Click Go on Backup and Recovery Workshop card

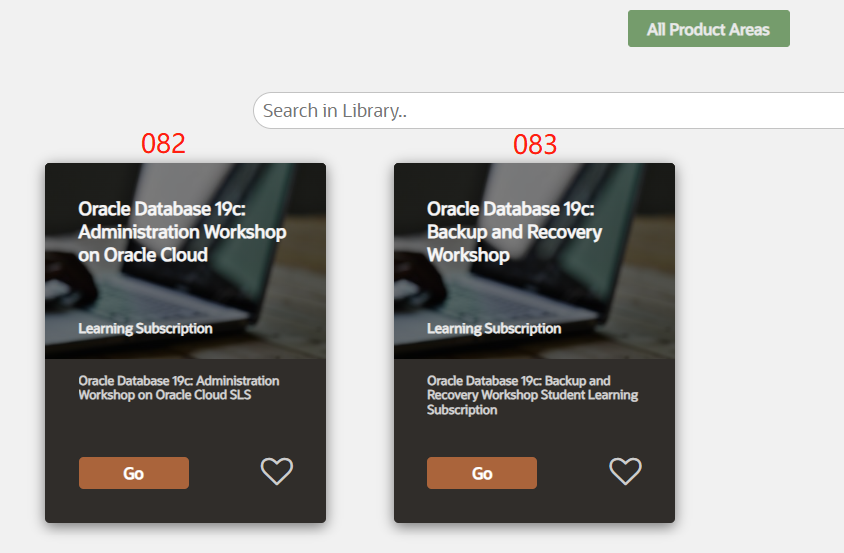[x=482, y=473]
